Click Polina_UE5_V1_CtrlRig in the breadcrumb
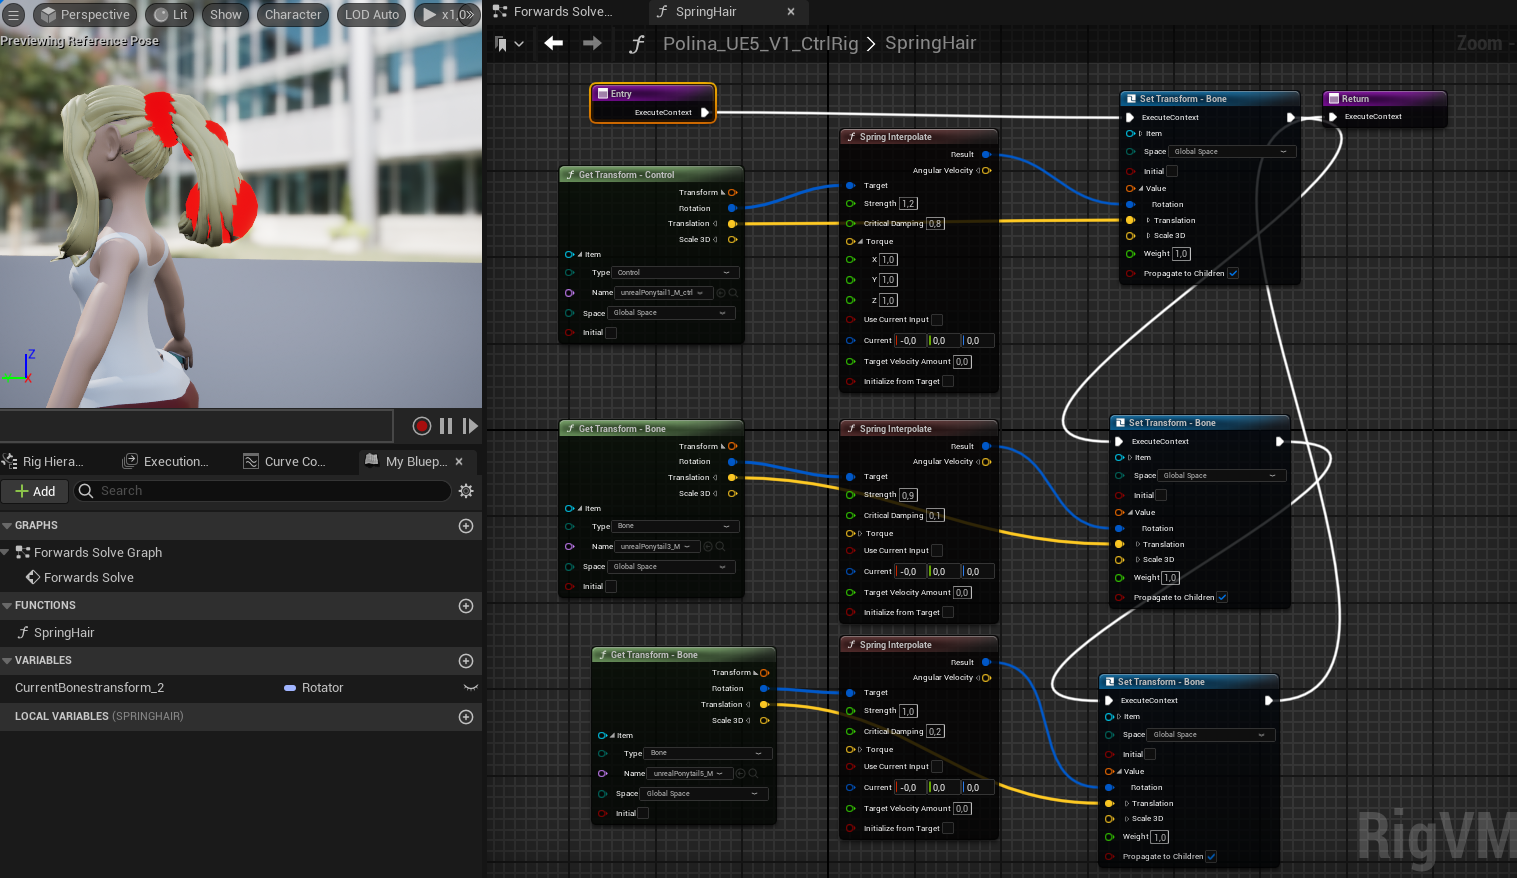 [760, 44]
